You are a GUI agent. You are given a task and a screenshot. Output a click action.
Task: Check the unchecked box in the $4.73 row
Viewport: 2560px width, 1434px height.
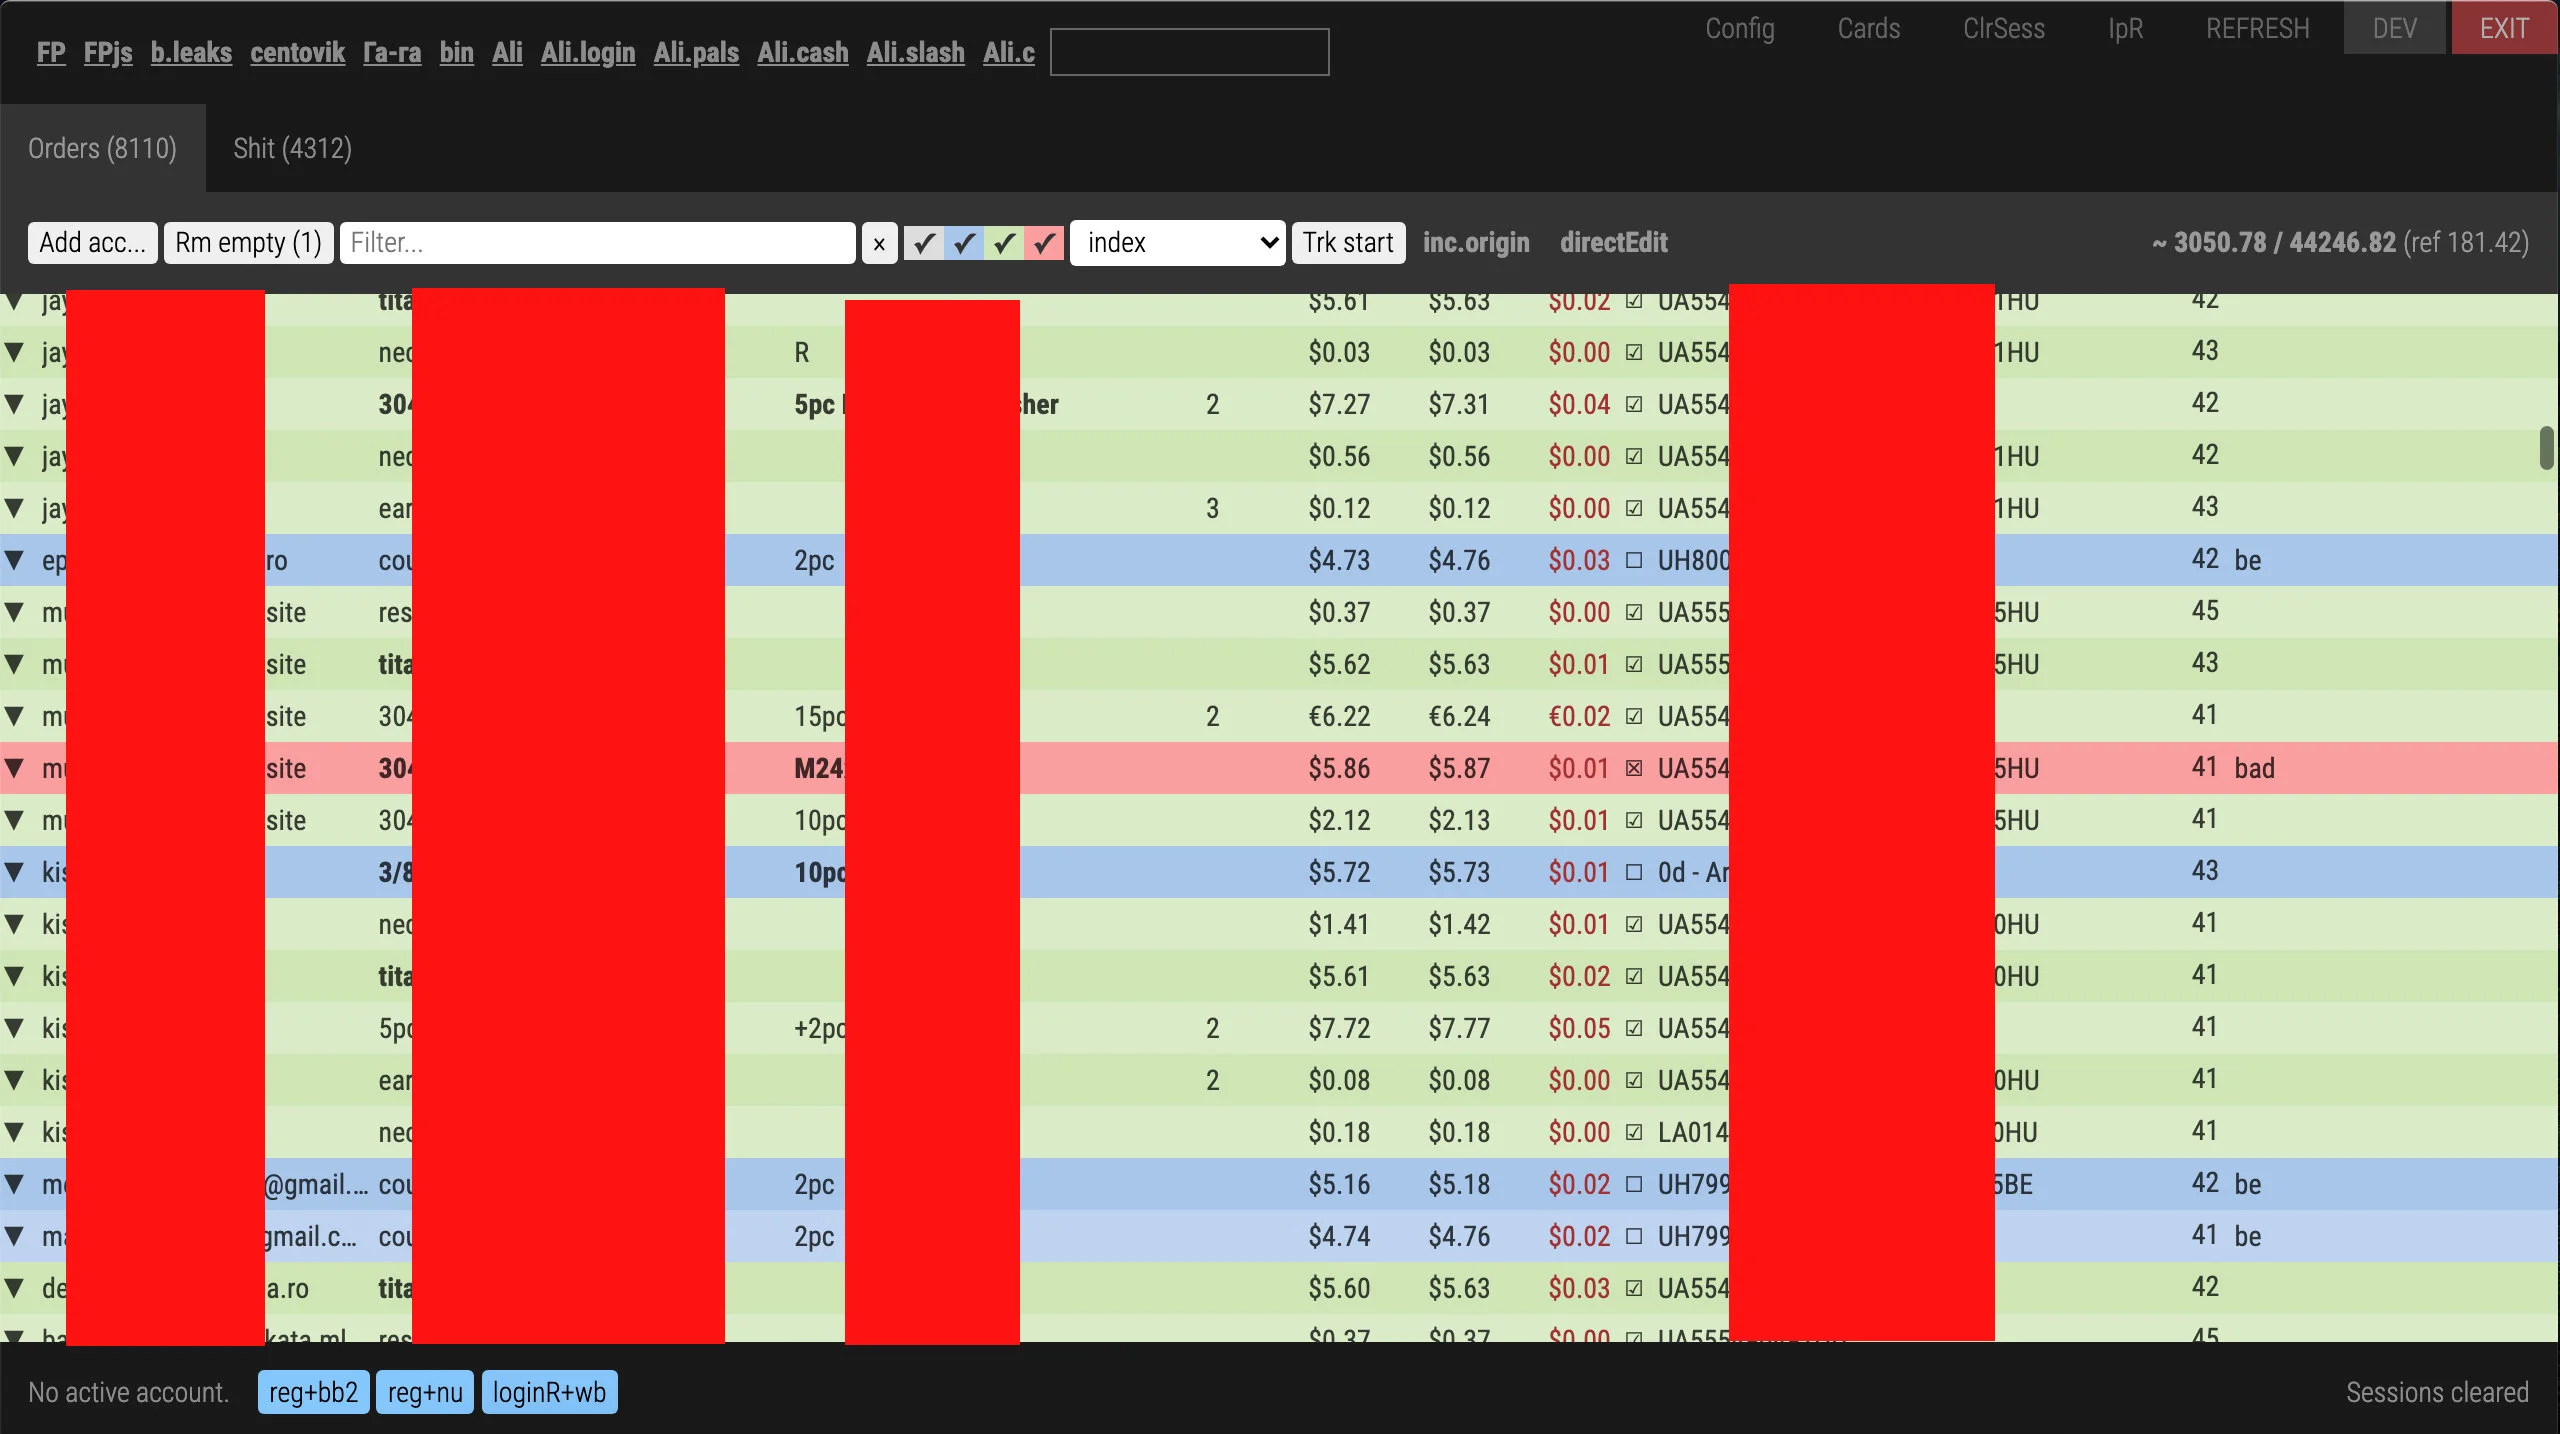pyautogui.click(x=1633, y=560)
